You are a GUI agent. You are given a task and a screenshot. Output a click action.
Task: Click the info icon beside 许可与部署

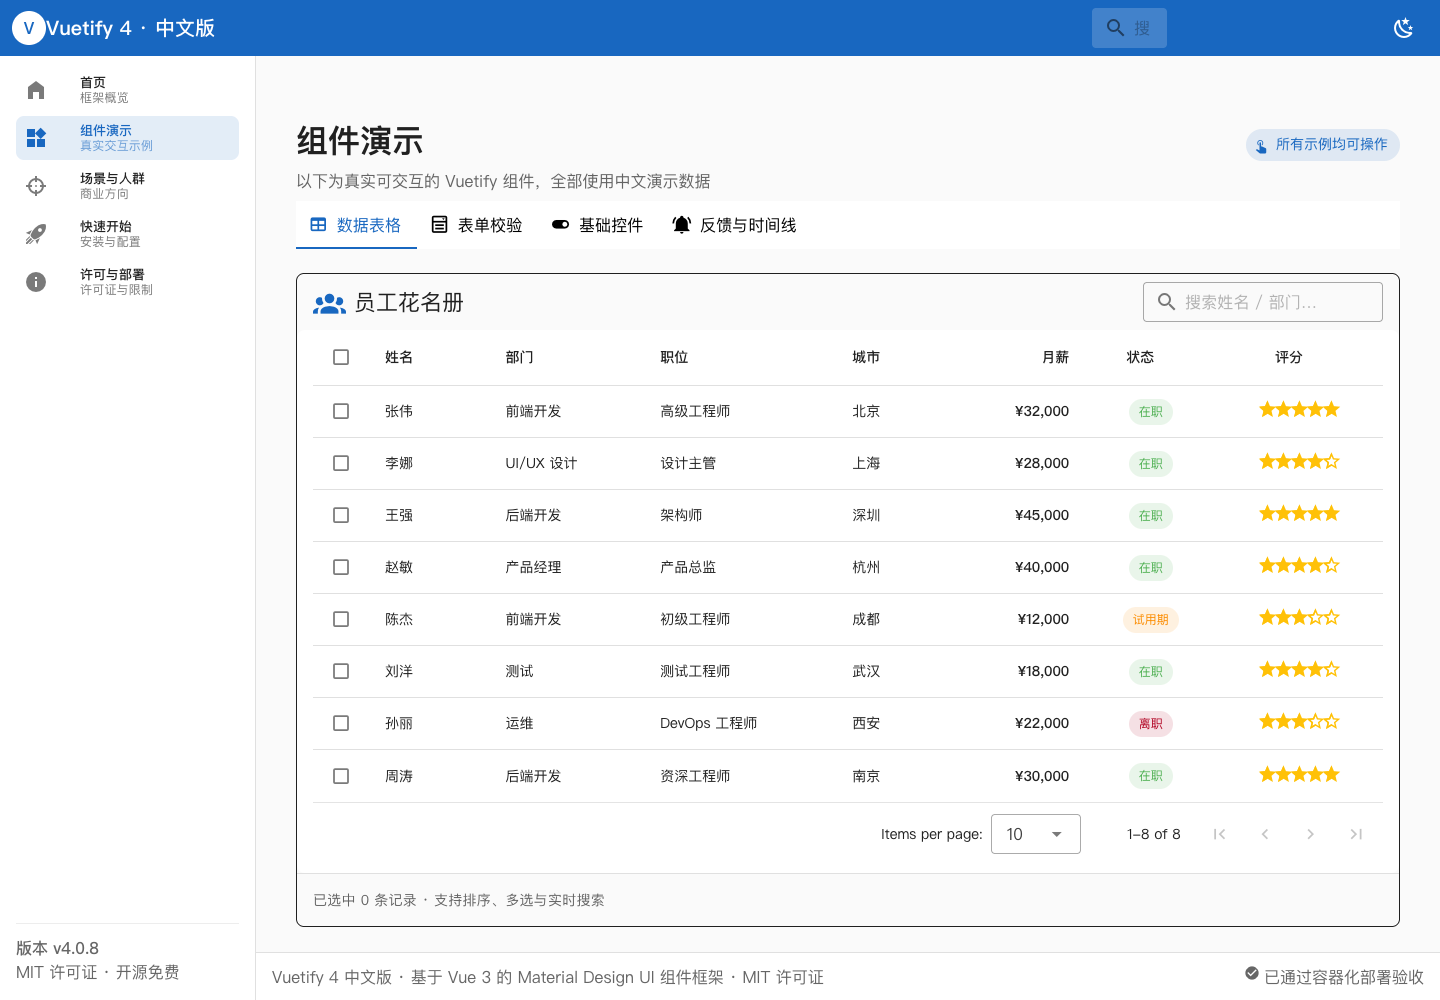(x=36, y=282)
